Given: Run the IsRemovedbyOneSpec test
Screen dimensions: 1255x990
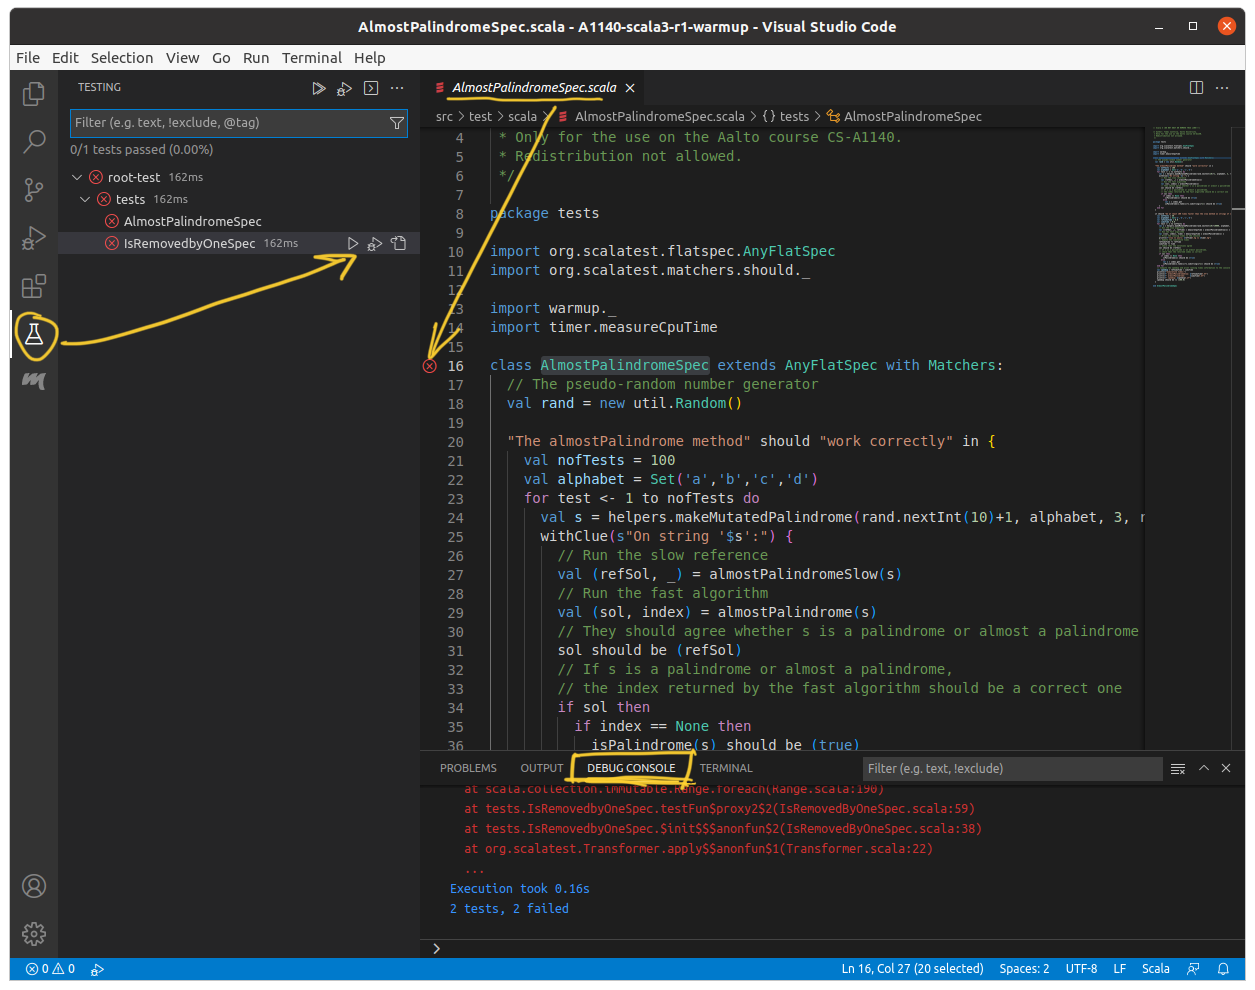Looking at the screenshot, I should click(352, 243).
